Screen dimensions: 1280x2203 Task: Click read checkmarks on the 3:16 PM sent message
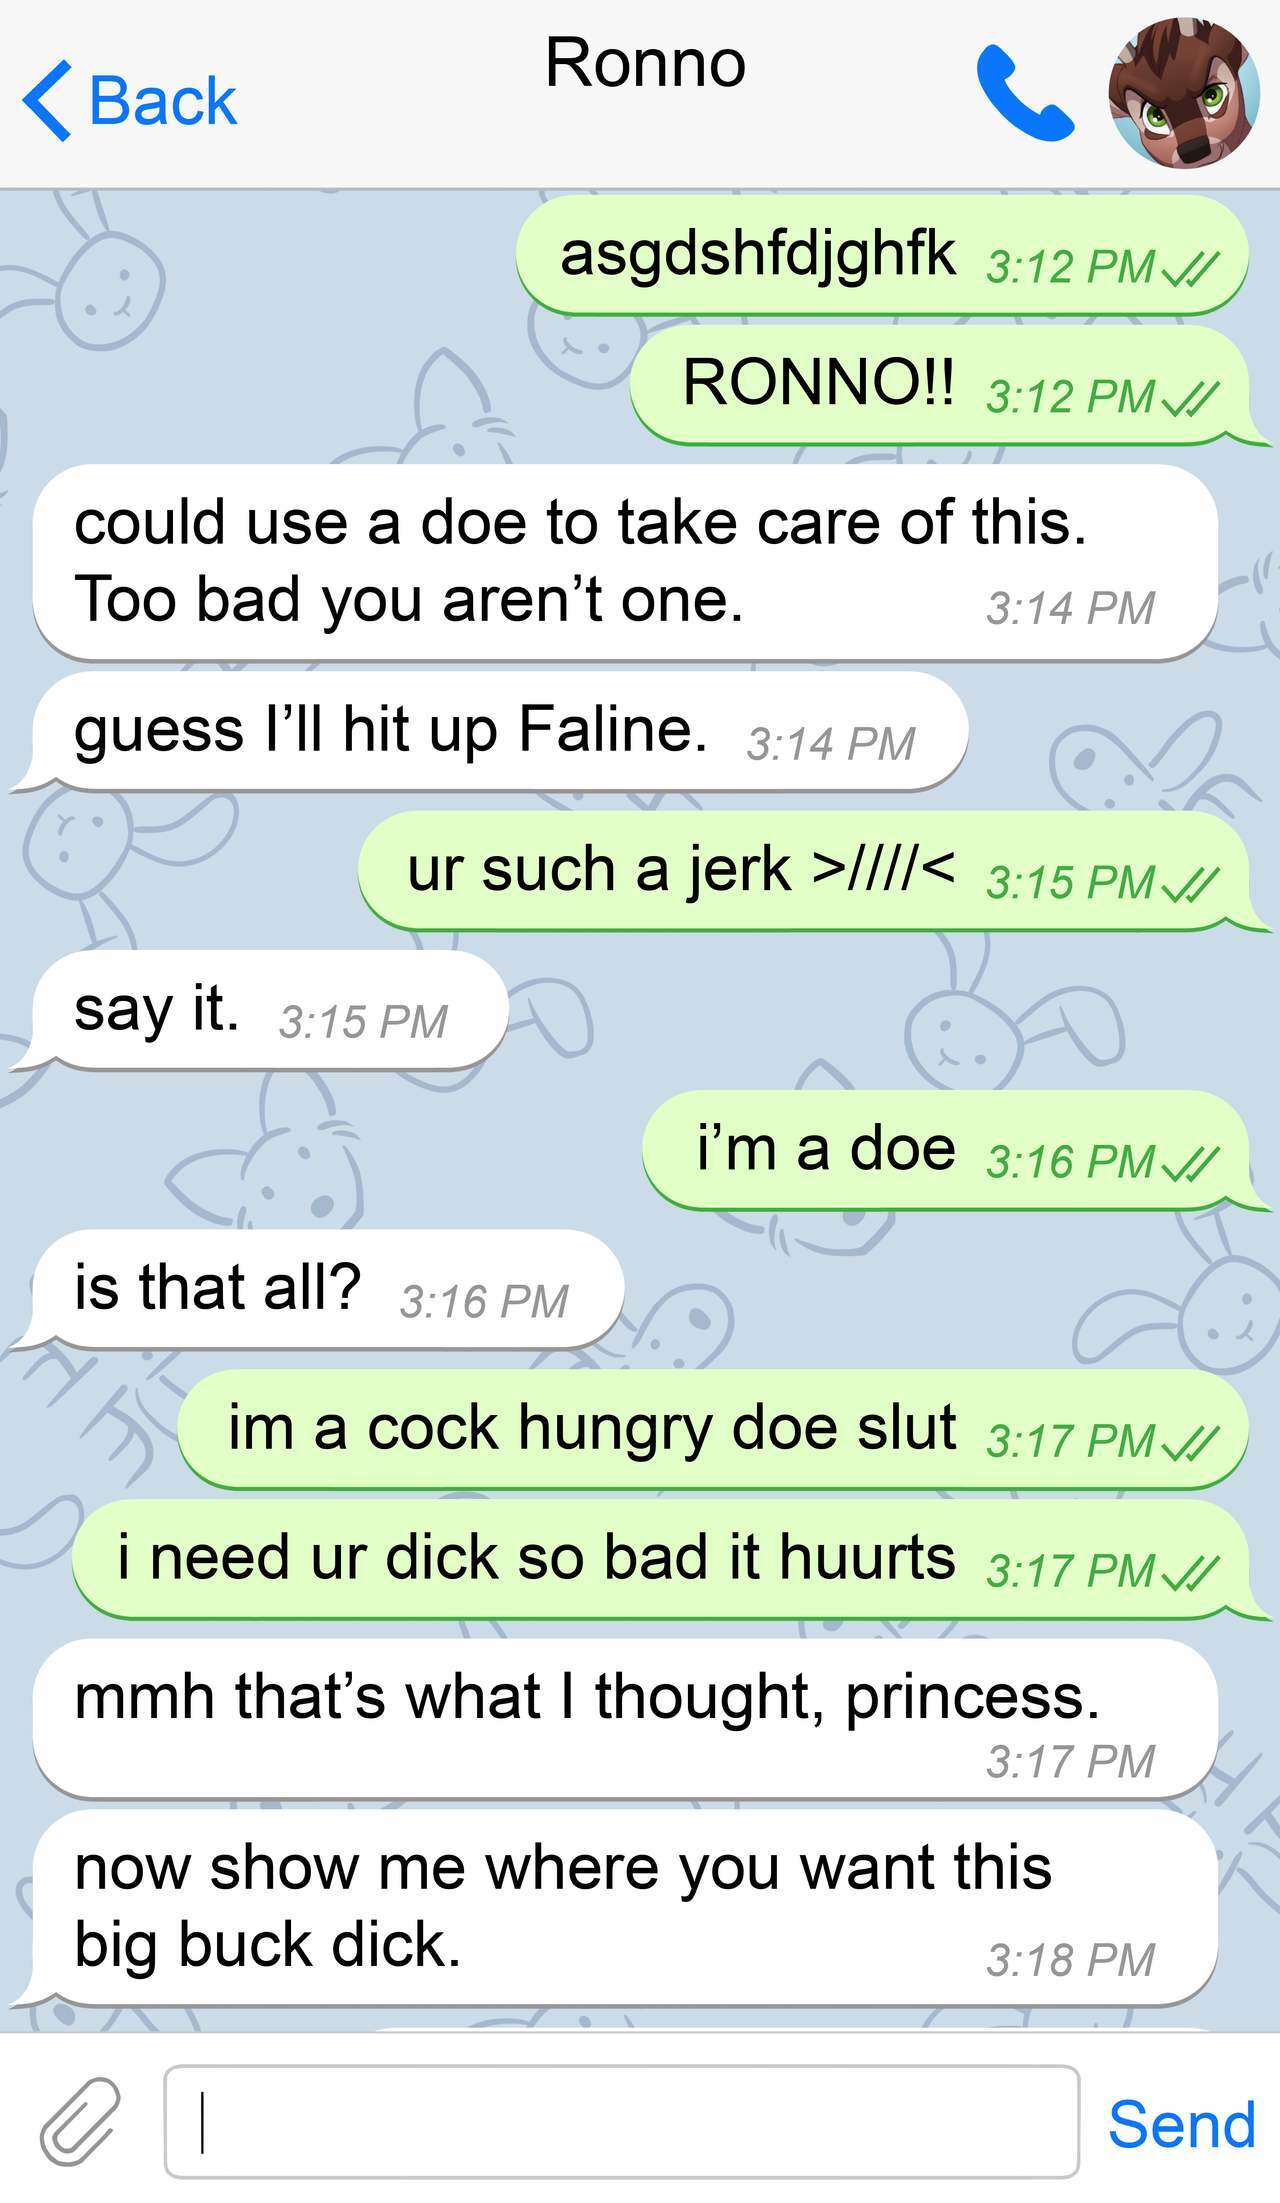1190,1162
